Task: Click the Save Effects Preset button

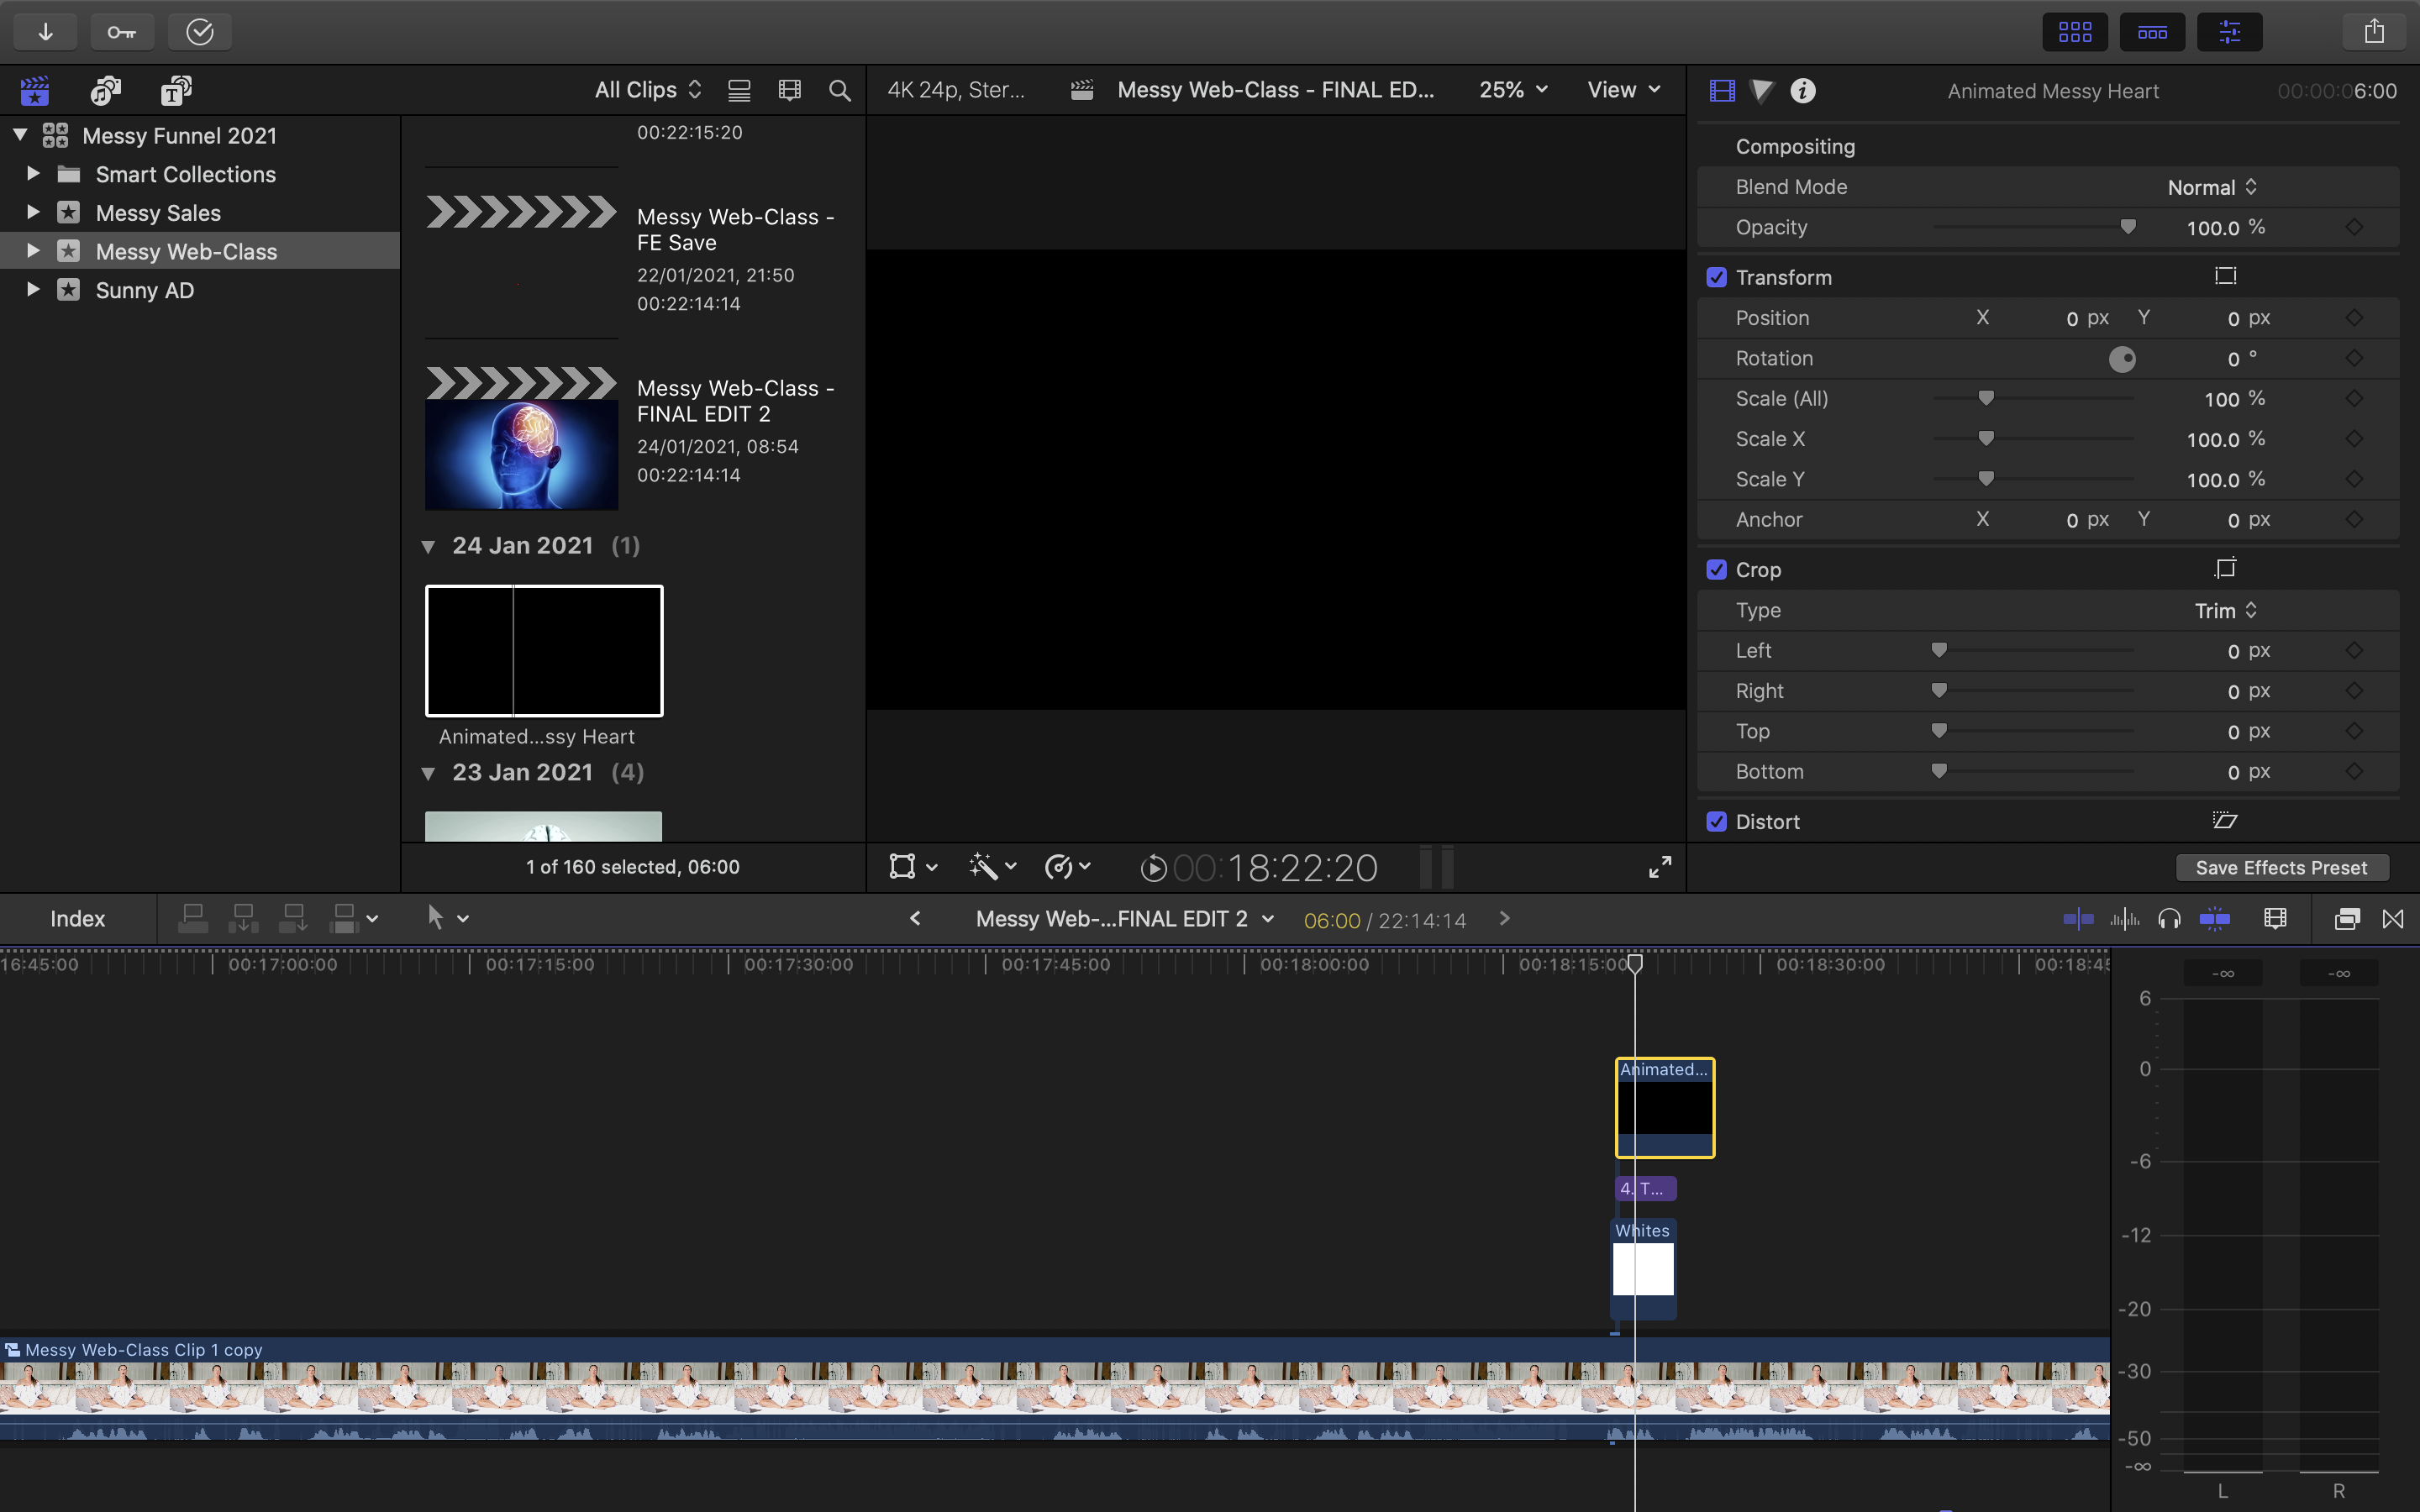Action: [x=2281, y=868]
